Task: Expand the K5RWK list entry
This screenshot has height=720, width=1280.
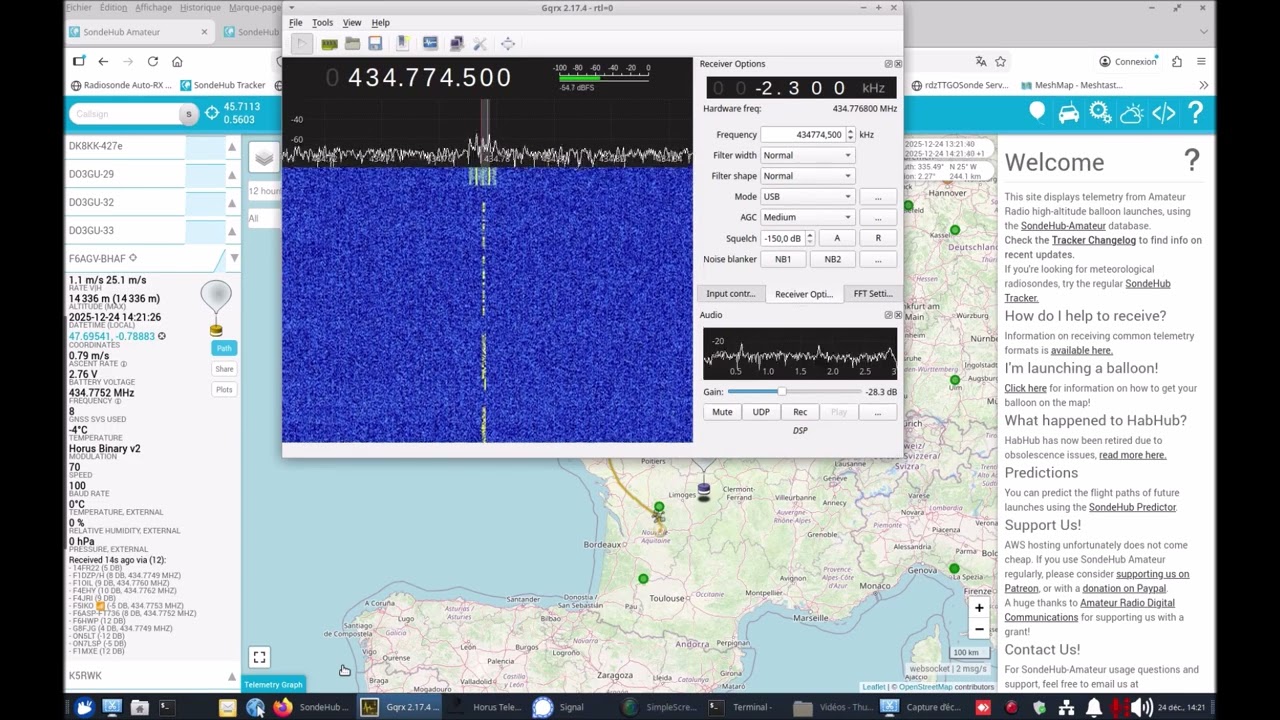Action: pyautogui.click(x=232, y=676)
